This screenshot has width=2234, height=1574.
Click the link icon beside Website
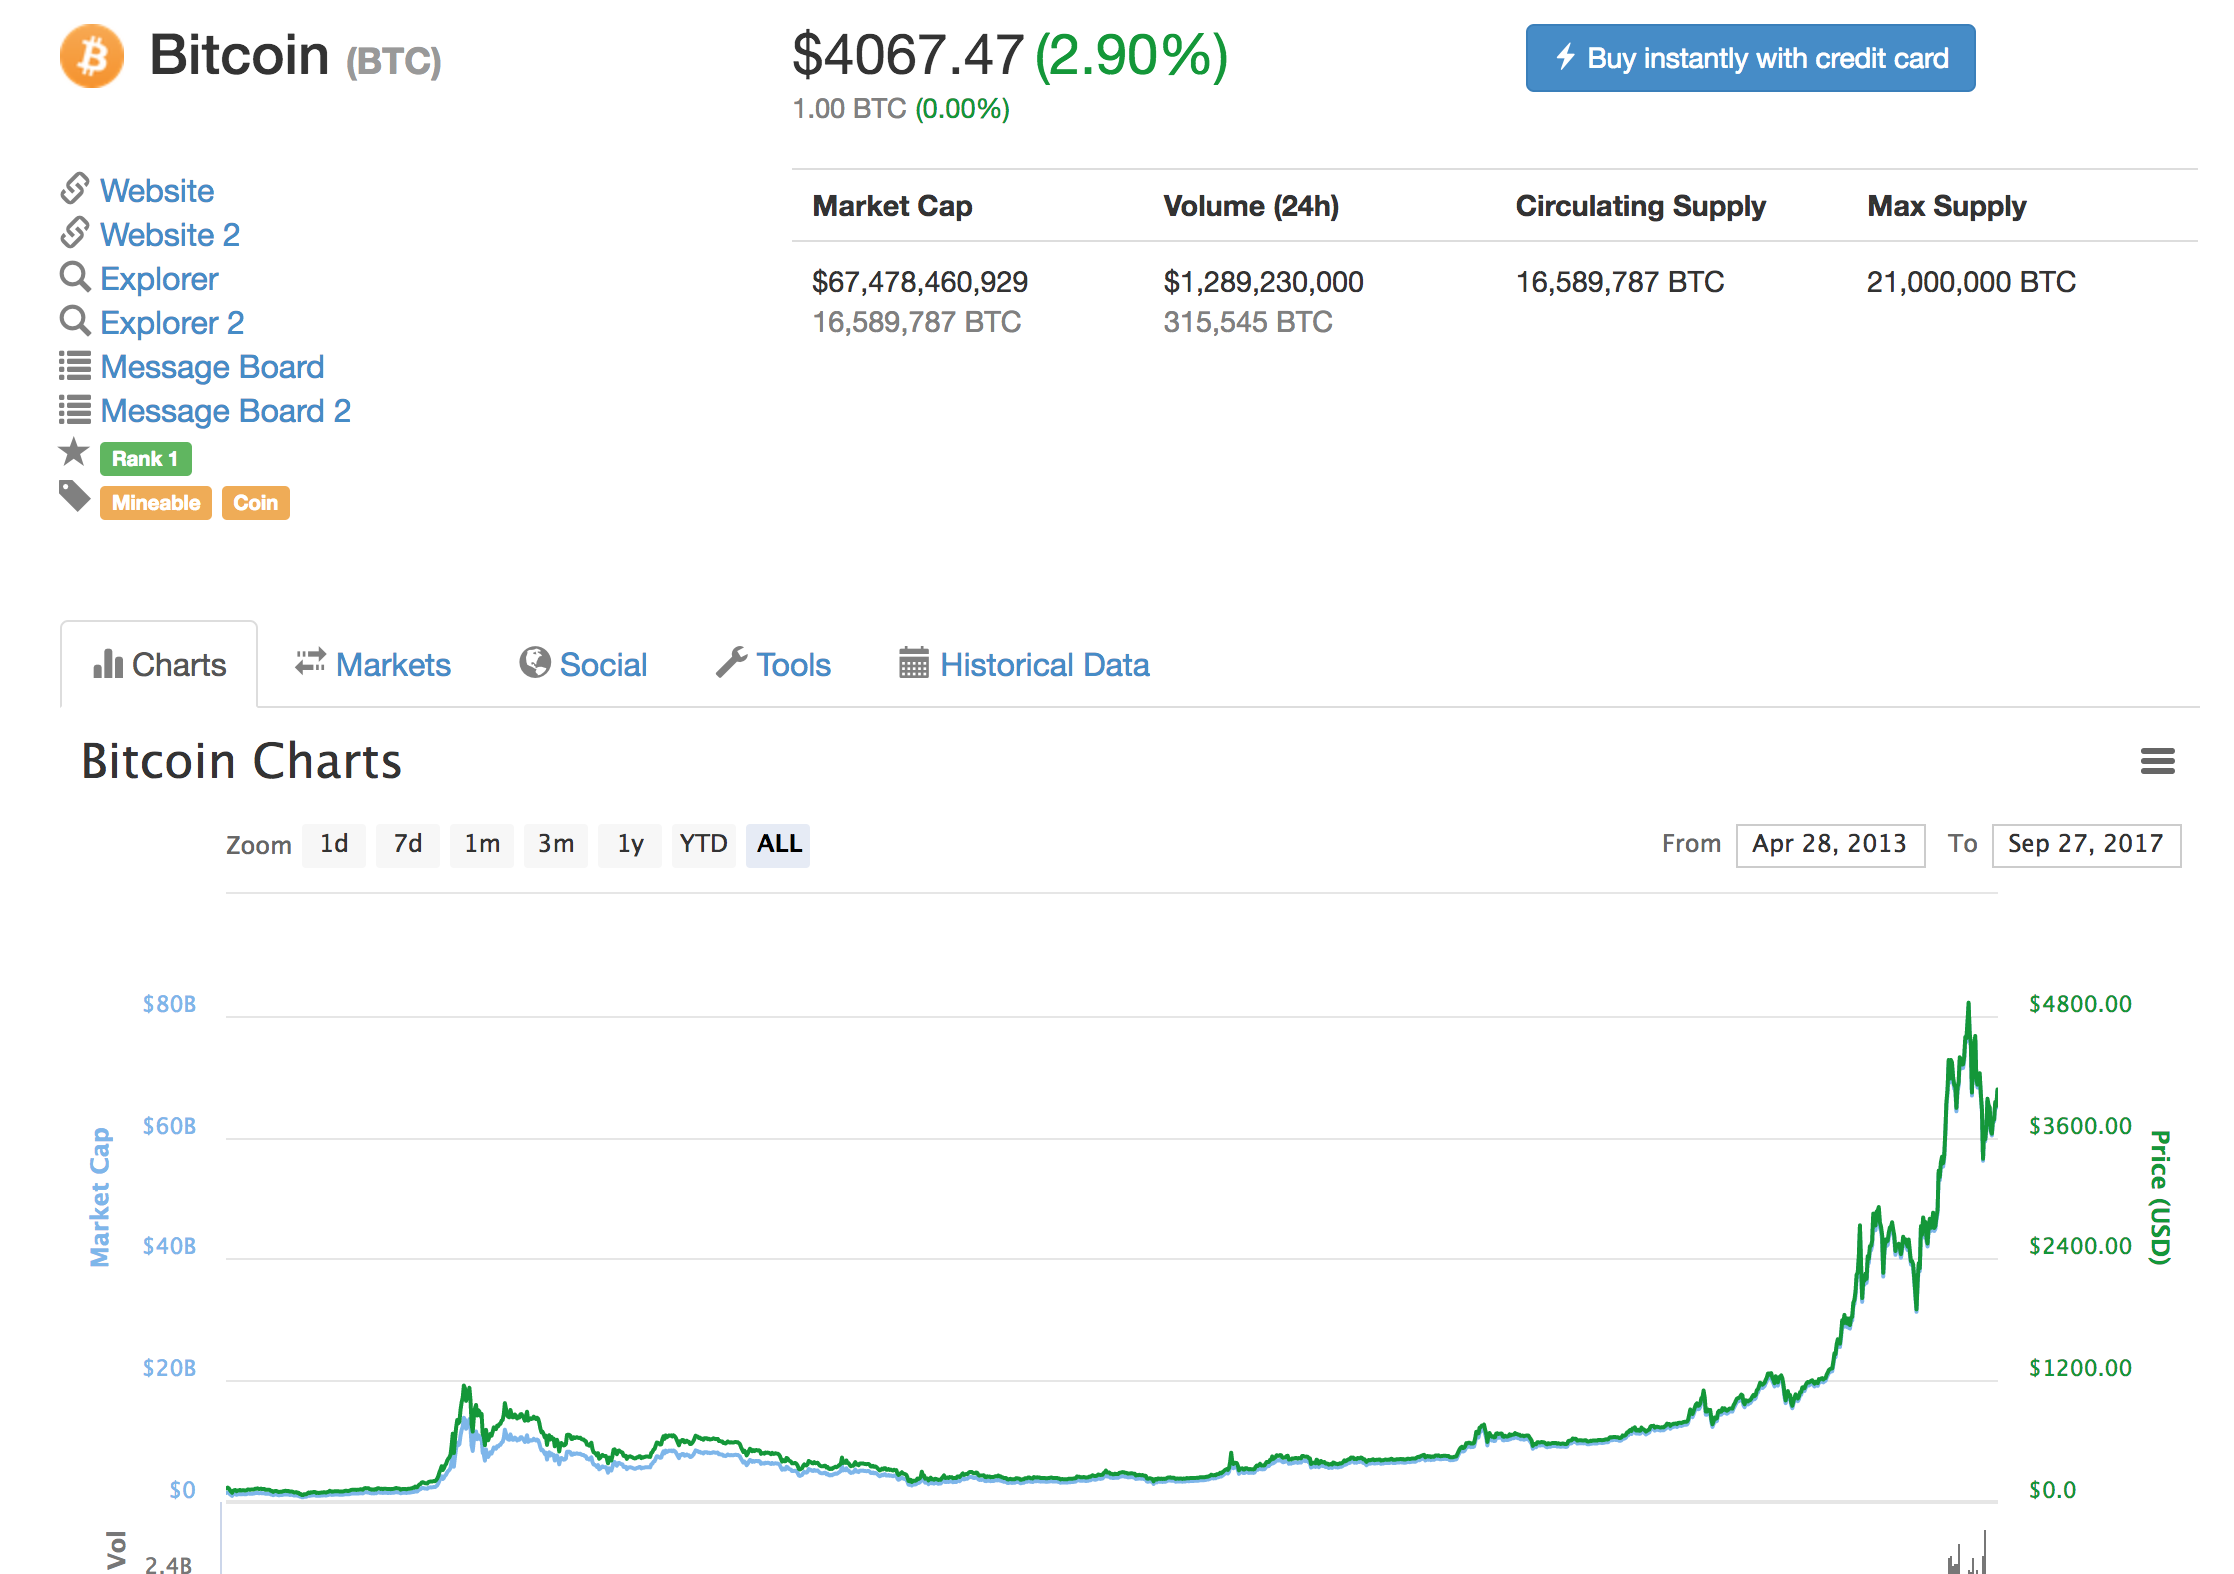point(75,188)
